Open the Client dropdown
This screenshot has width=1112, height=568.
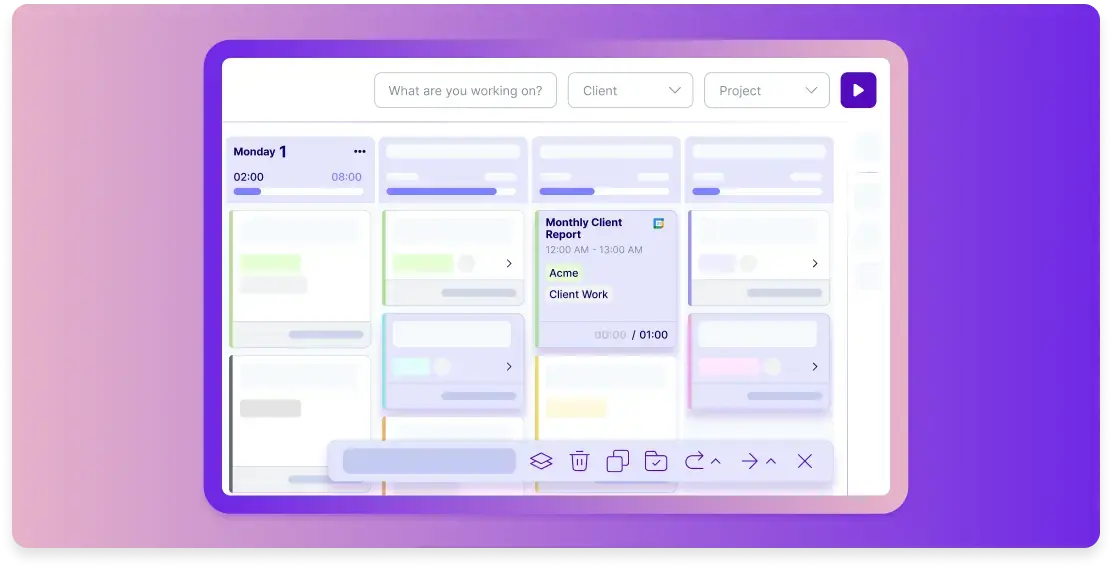pyautogui.click(x=630, y=90)
